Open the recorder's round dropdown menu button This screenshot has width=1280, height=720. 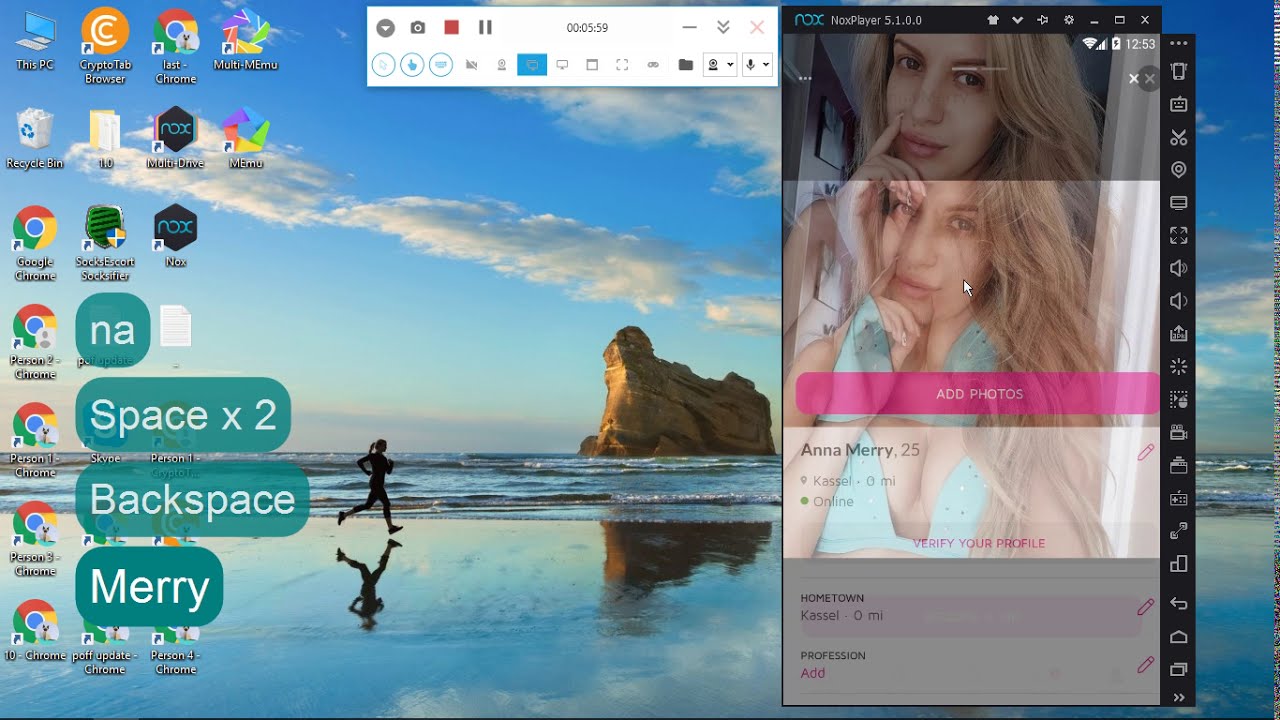pyautogui.click(x=385, y=28)
